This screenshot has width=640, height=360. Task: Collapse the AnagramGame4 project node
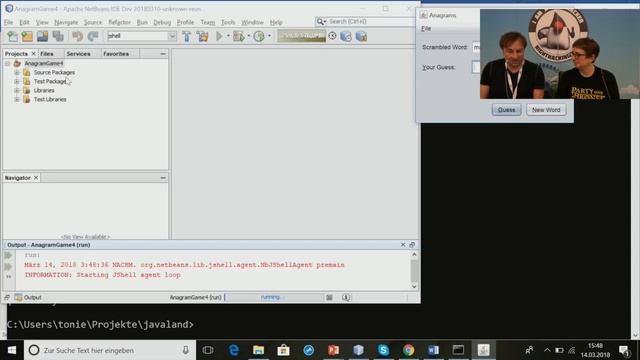(7, 63)
